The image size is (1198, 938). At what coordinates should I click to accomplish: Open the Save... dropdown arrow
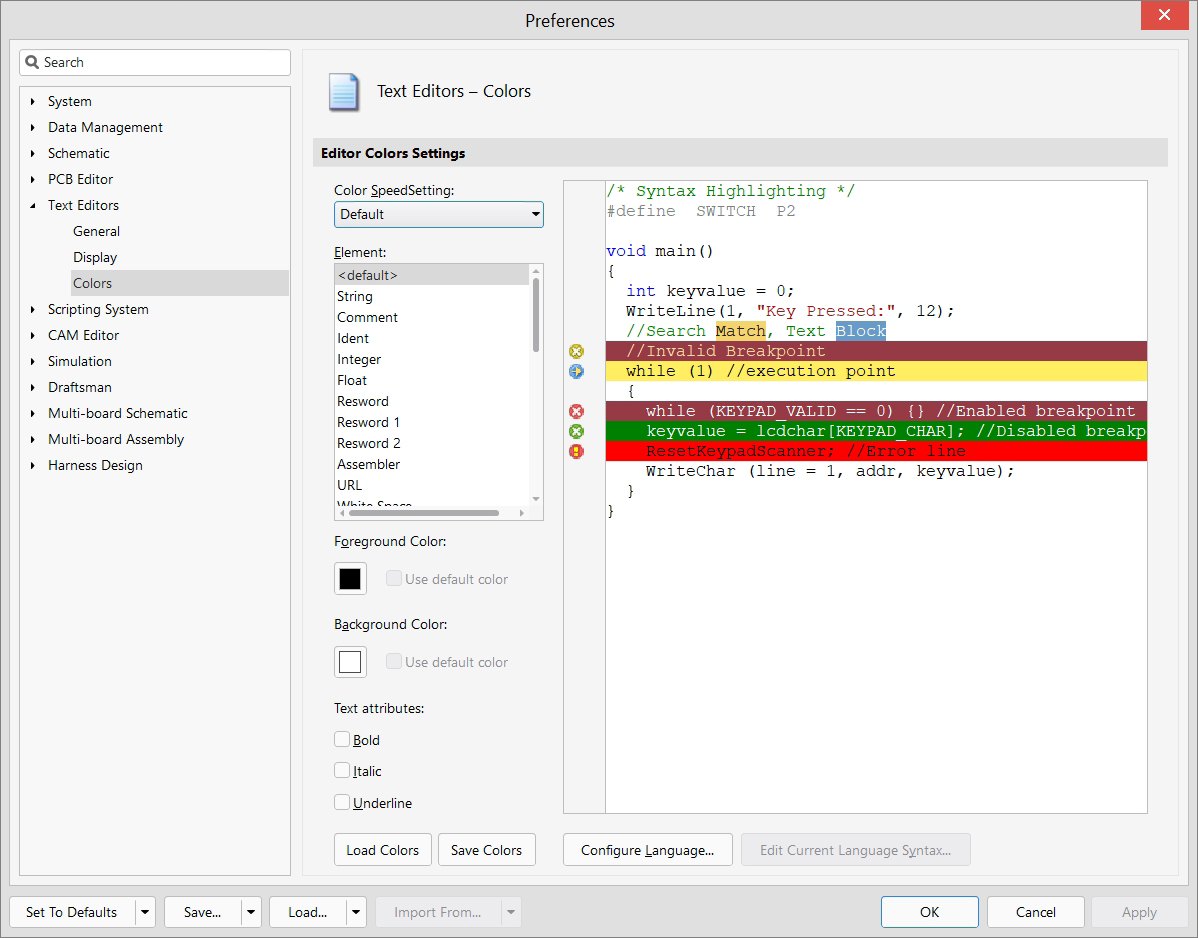click(251, 912)
